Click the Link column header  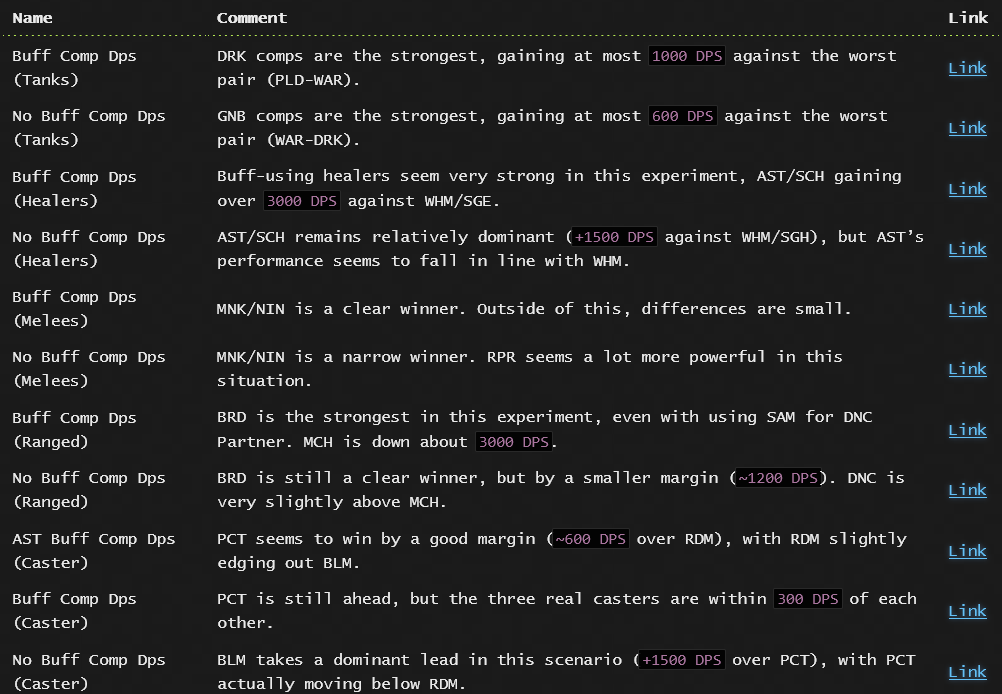[x=968, y=18]
